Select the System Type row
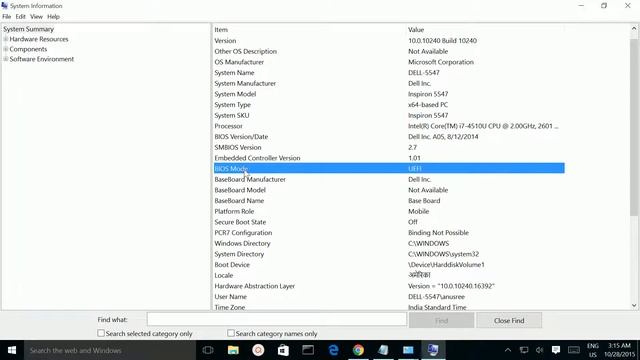The height and width of the screenshot is (360, 640). click(x=389, y=104)
